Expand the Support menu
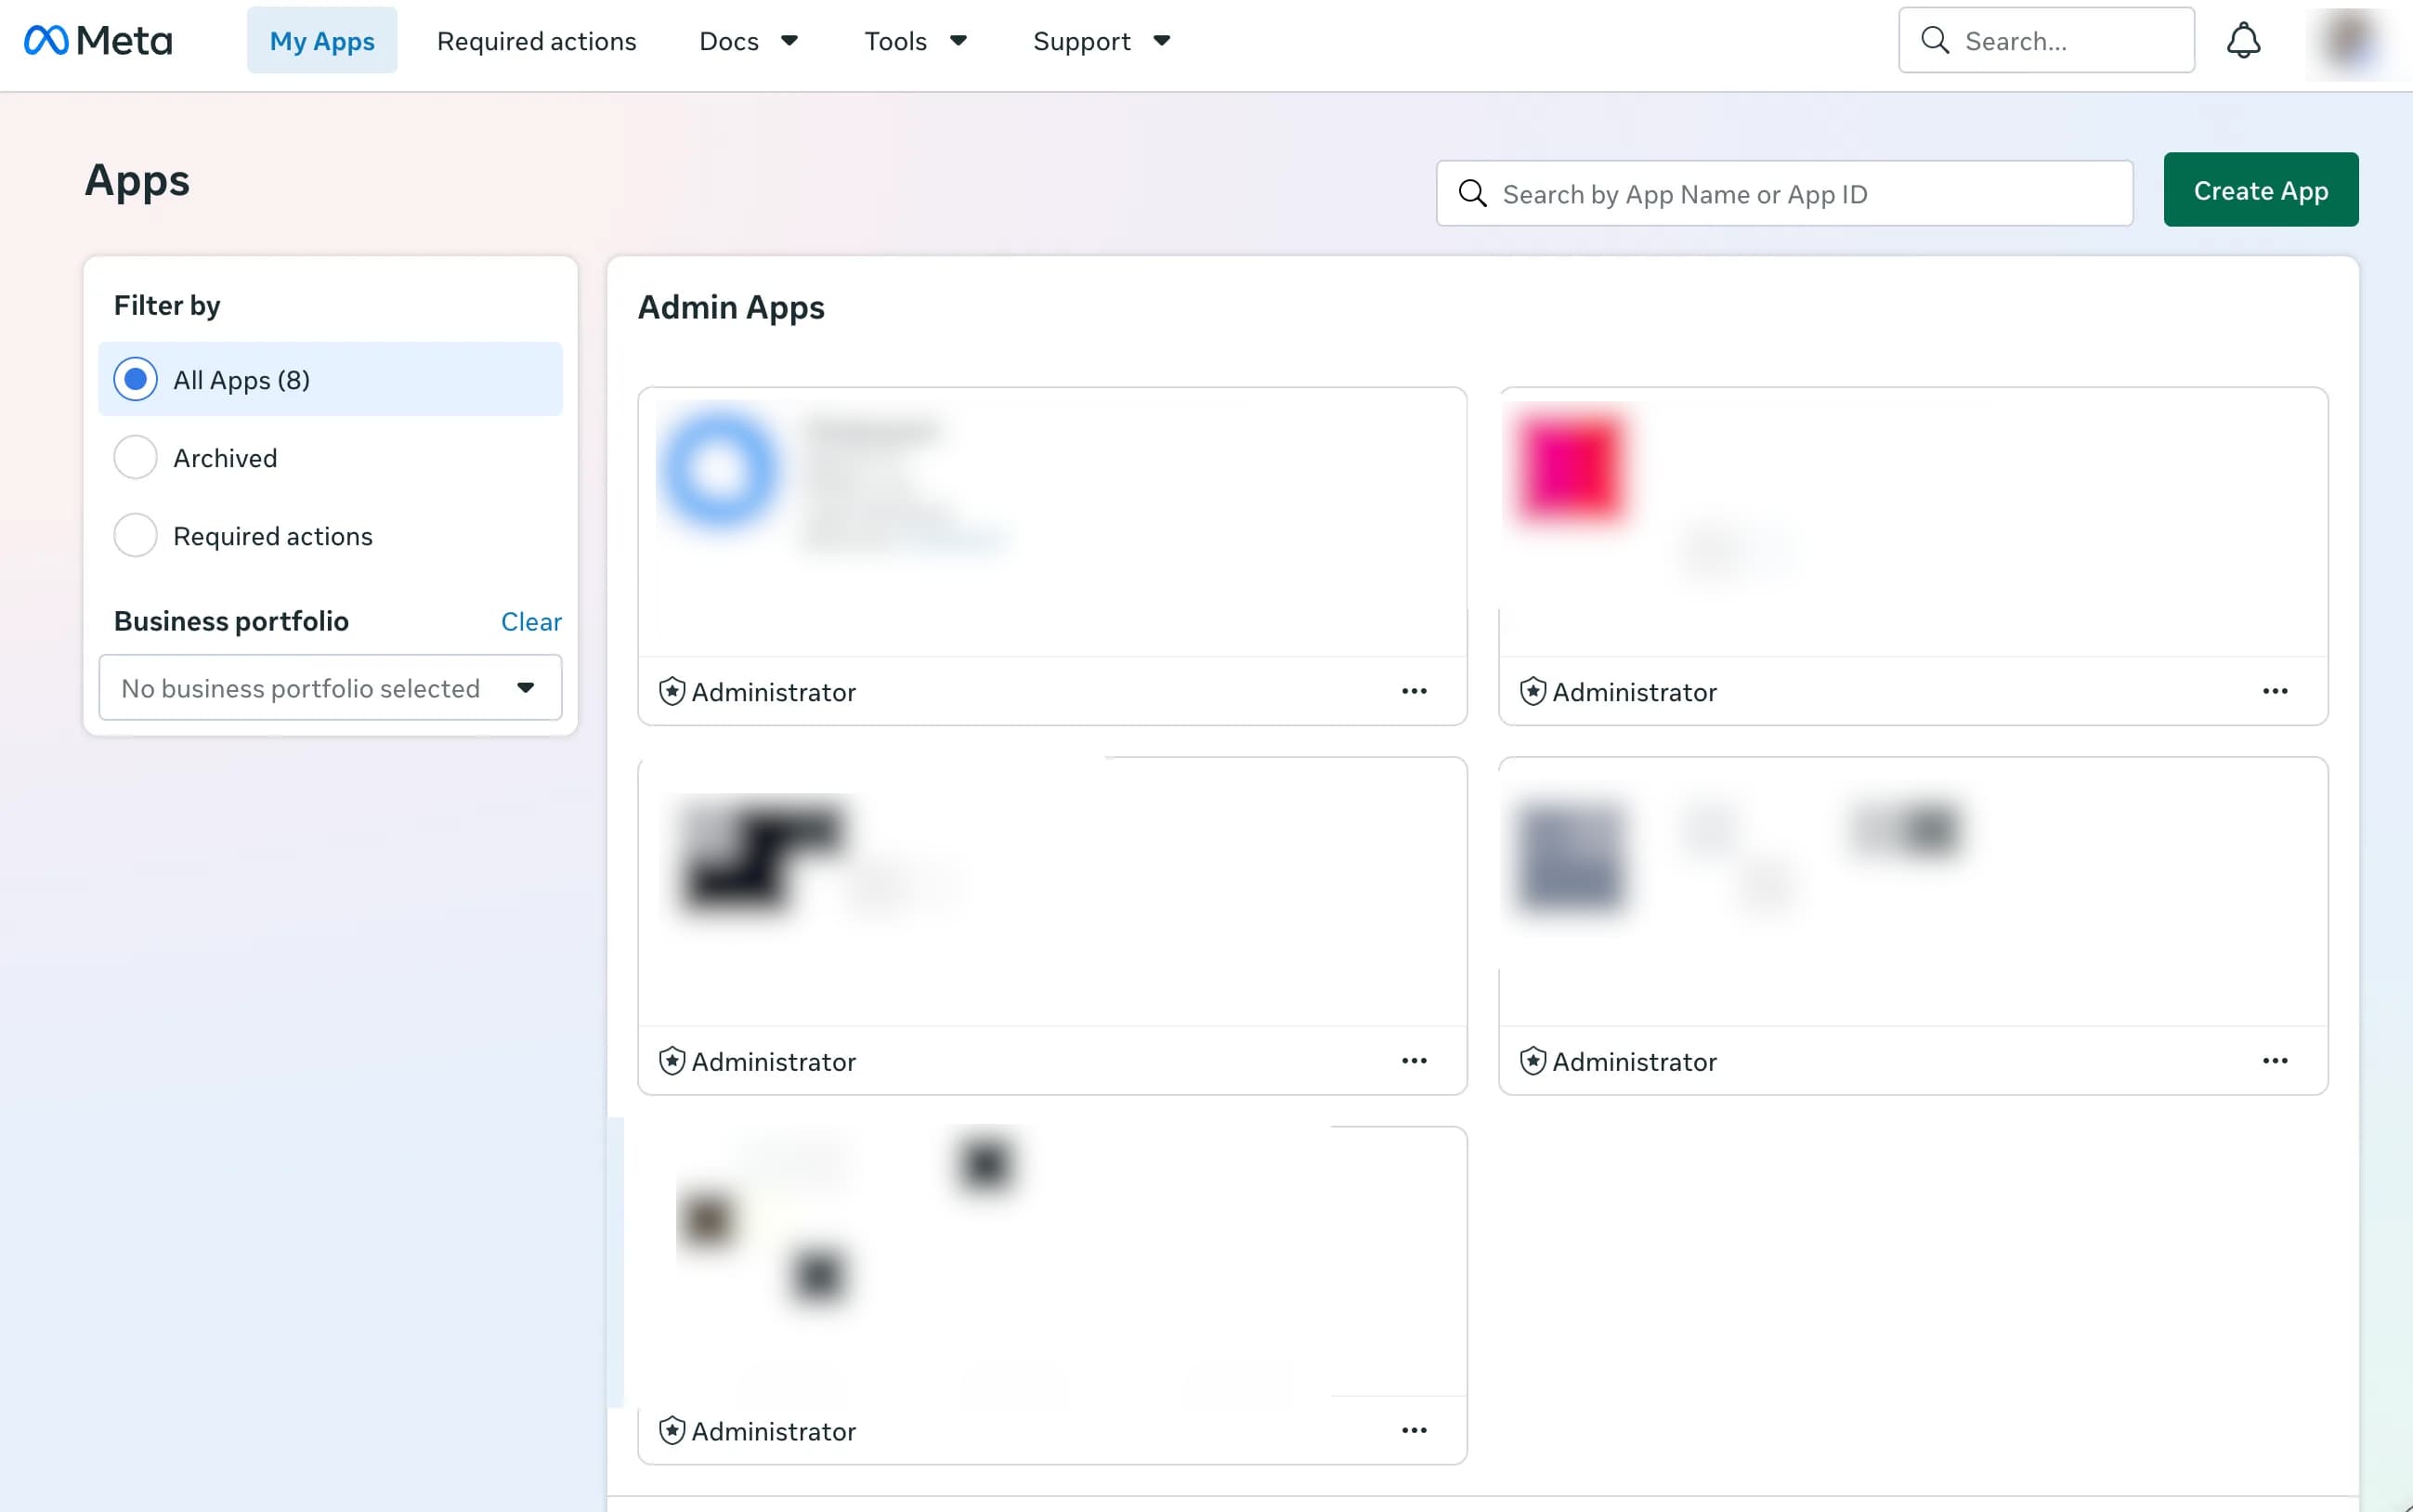 [1101, 41]
